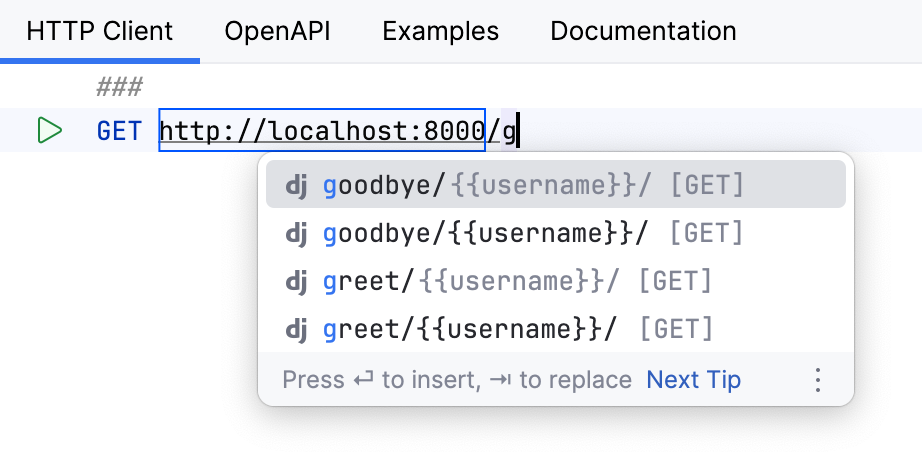Pick the first greet/{{username}}/ completion entry
The width and height of the screenshot is (922, 464).
pyautogui.click(x=517, y=281)
